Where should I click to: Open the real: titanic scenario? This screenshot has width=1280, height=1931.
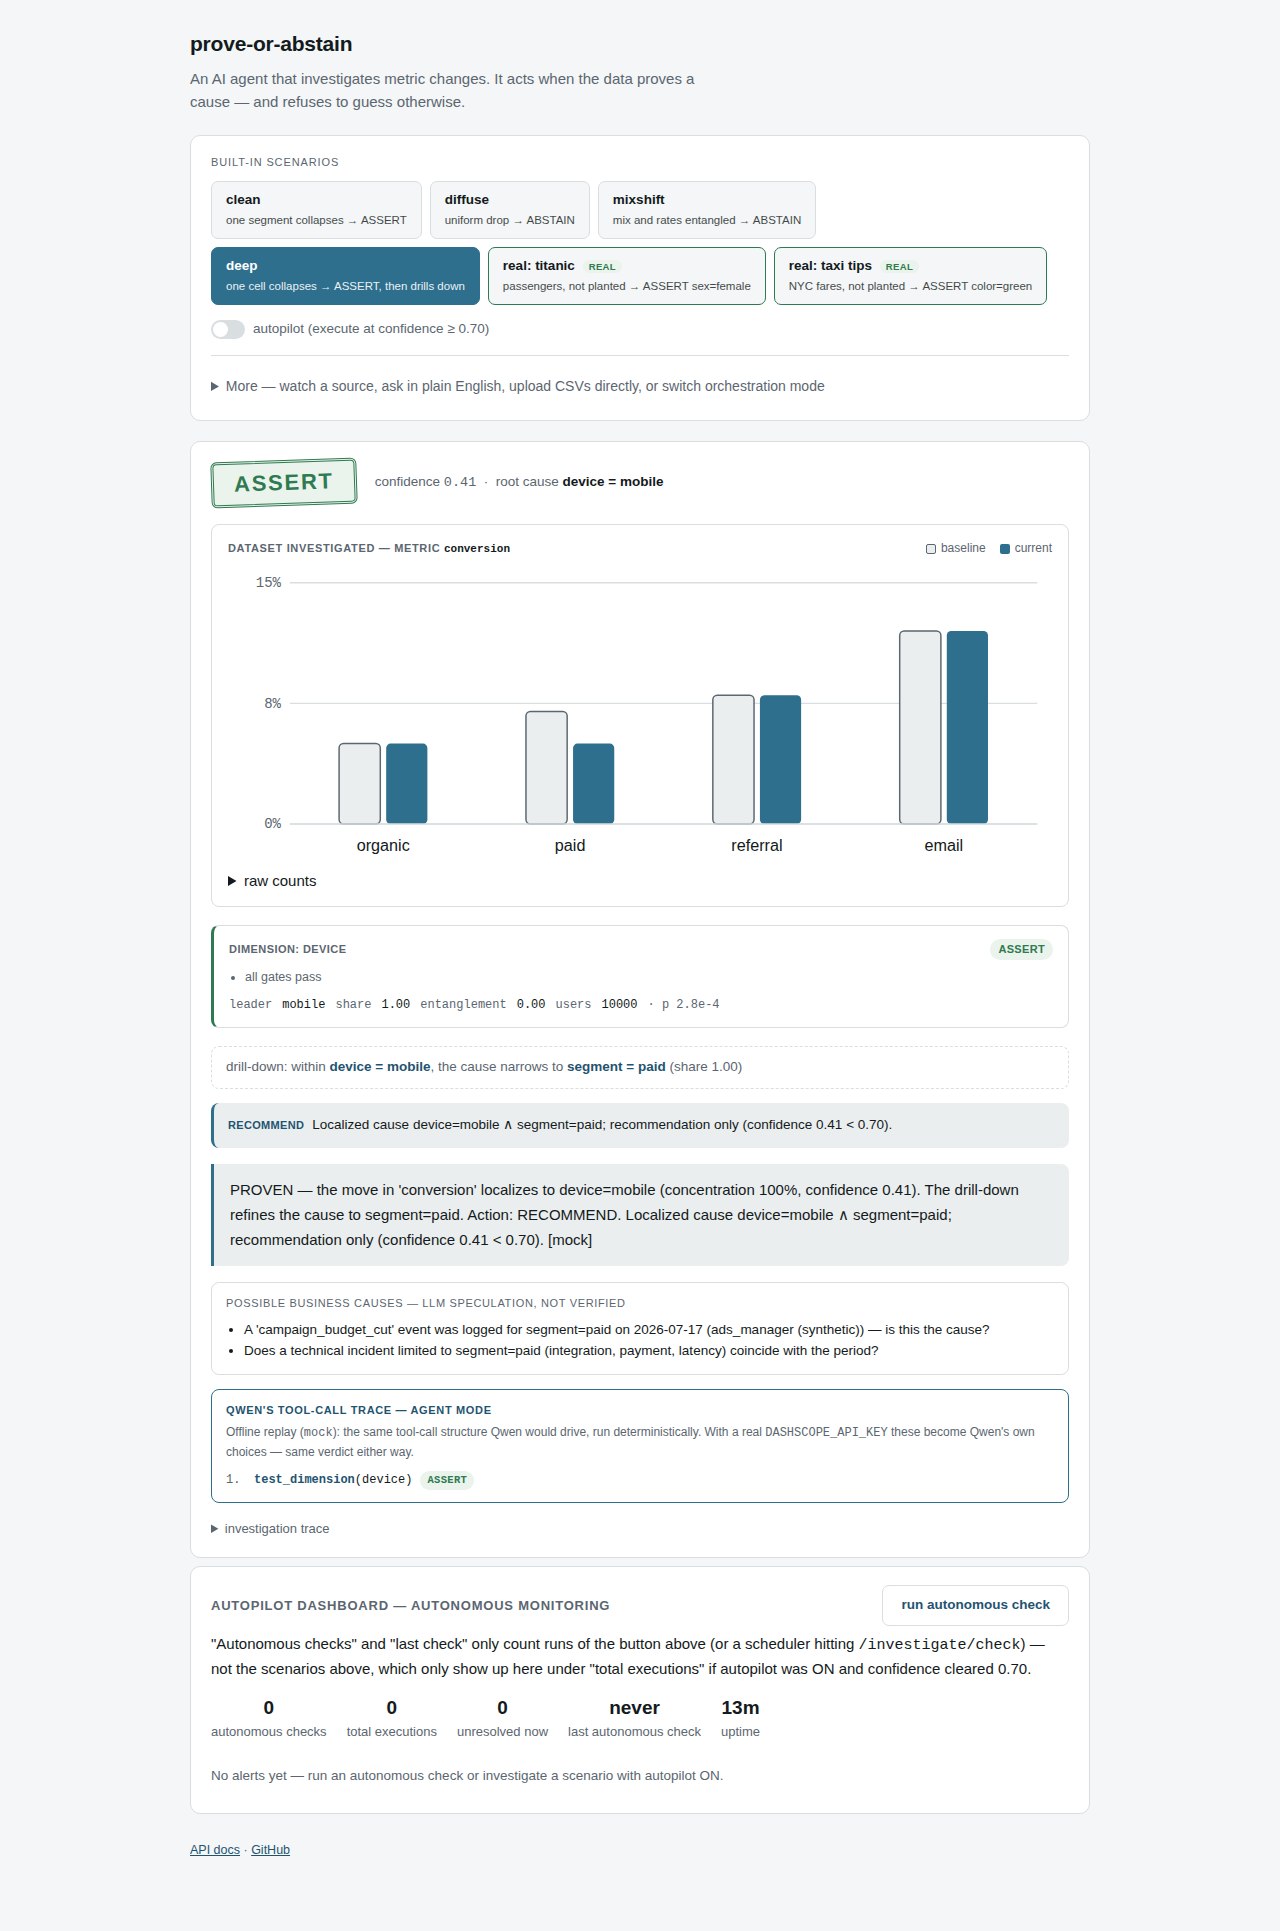click(x=627, y=276)
